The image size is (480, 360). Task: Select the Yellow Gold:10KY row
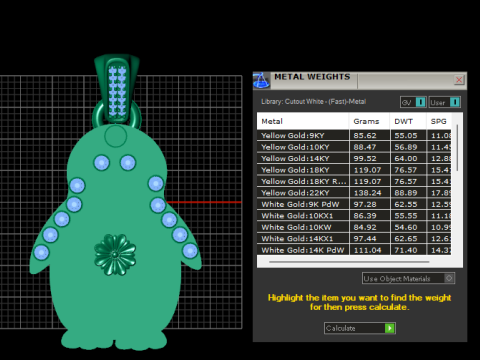[354, 147]
